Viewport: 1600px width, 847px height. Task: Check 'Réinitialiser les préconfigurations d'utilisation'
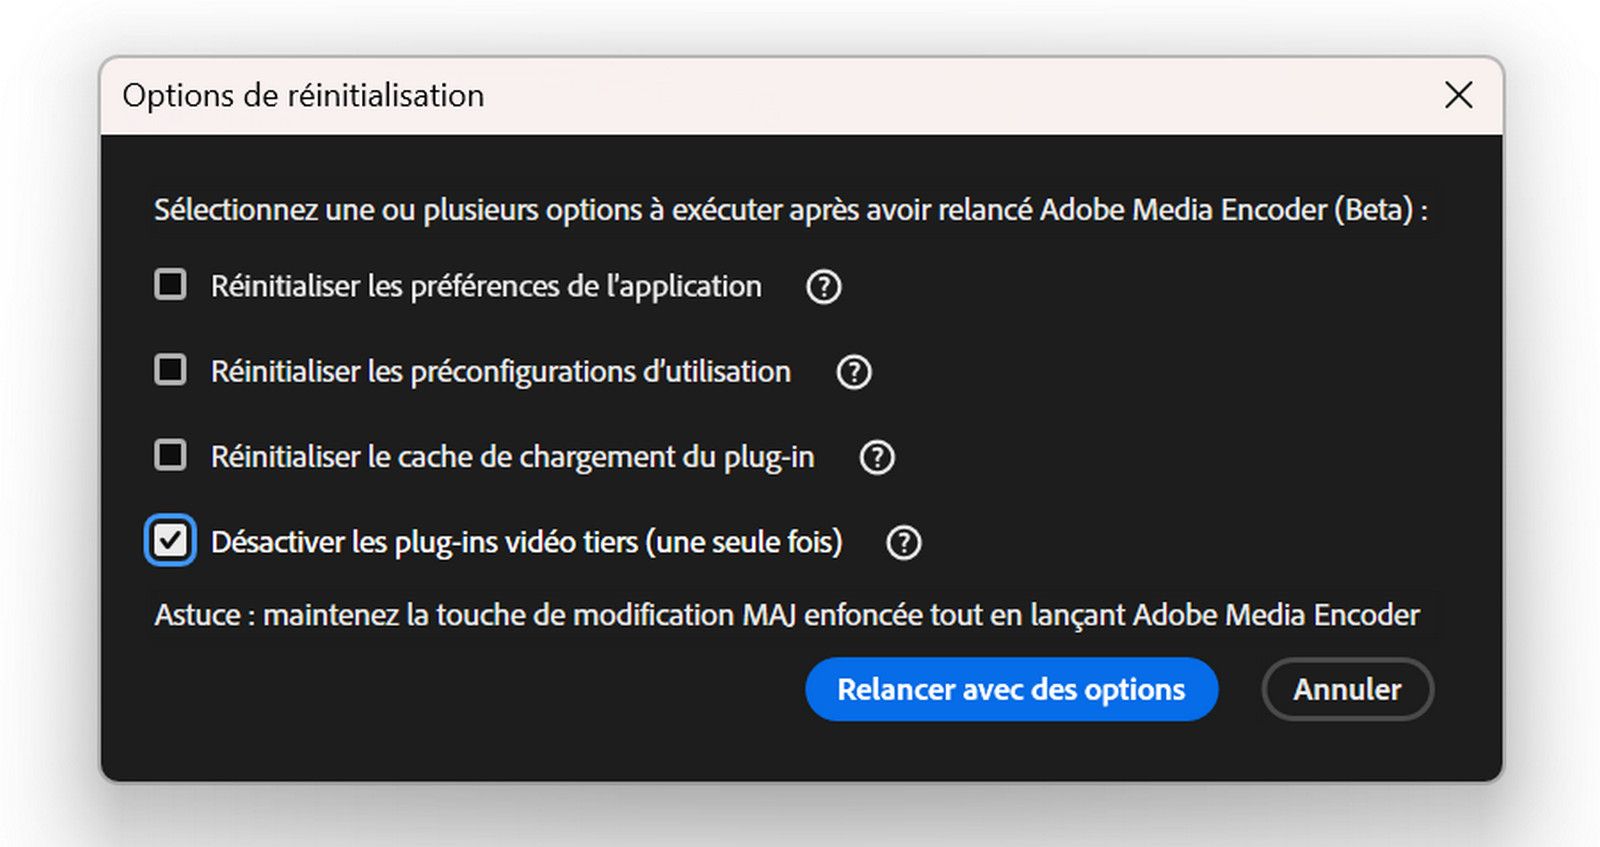[x=170, y=370]
